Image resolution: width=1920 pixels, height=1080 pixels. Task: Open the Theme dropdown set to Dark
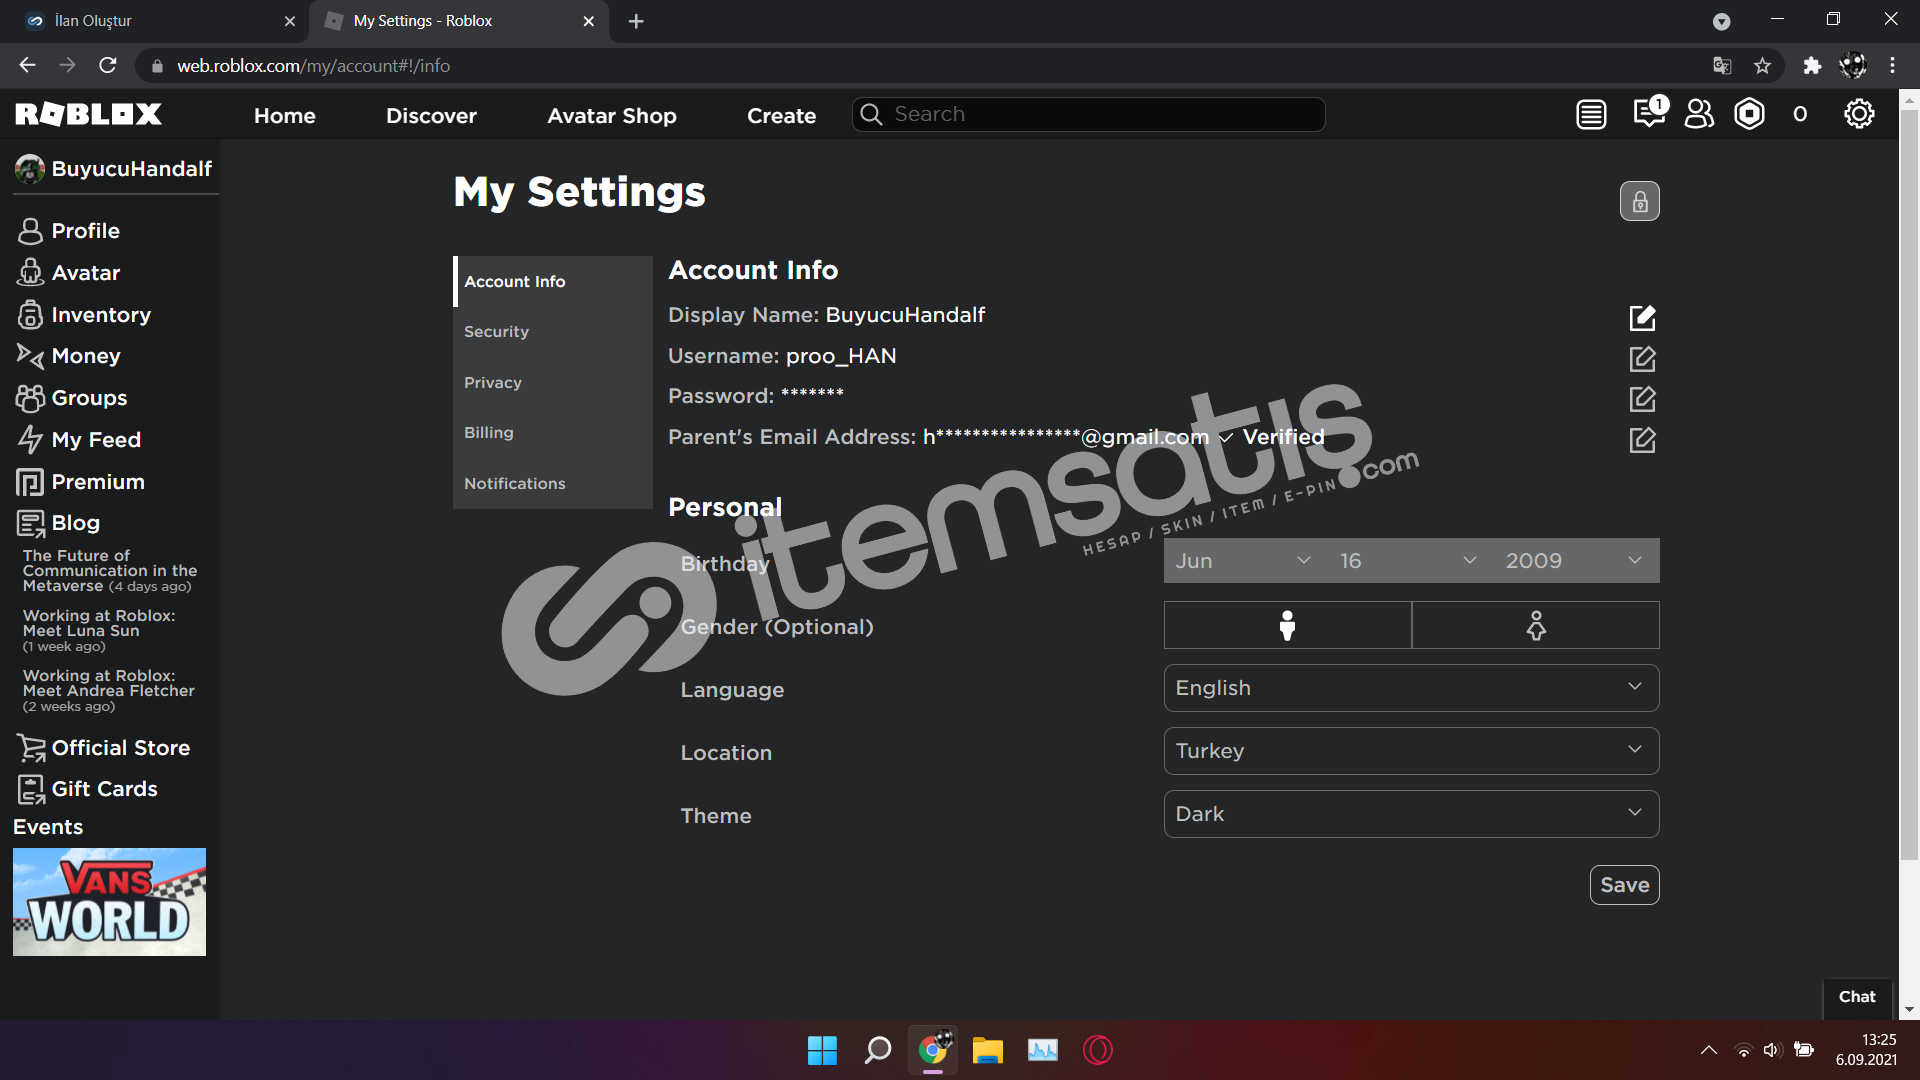1411,814
